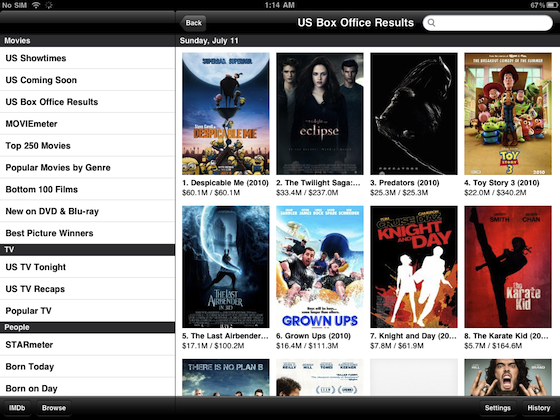Open US TV Tonight
Screen dimensions: 560x420
88,267
